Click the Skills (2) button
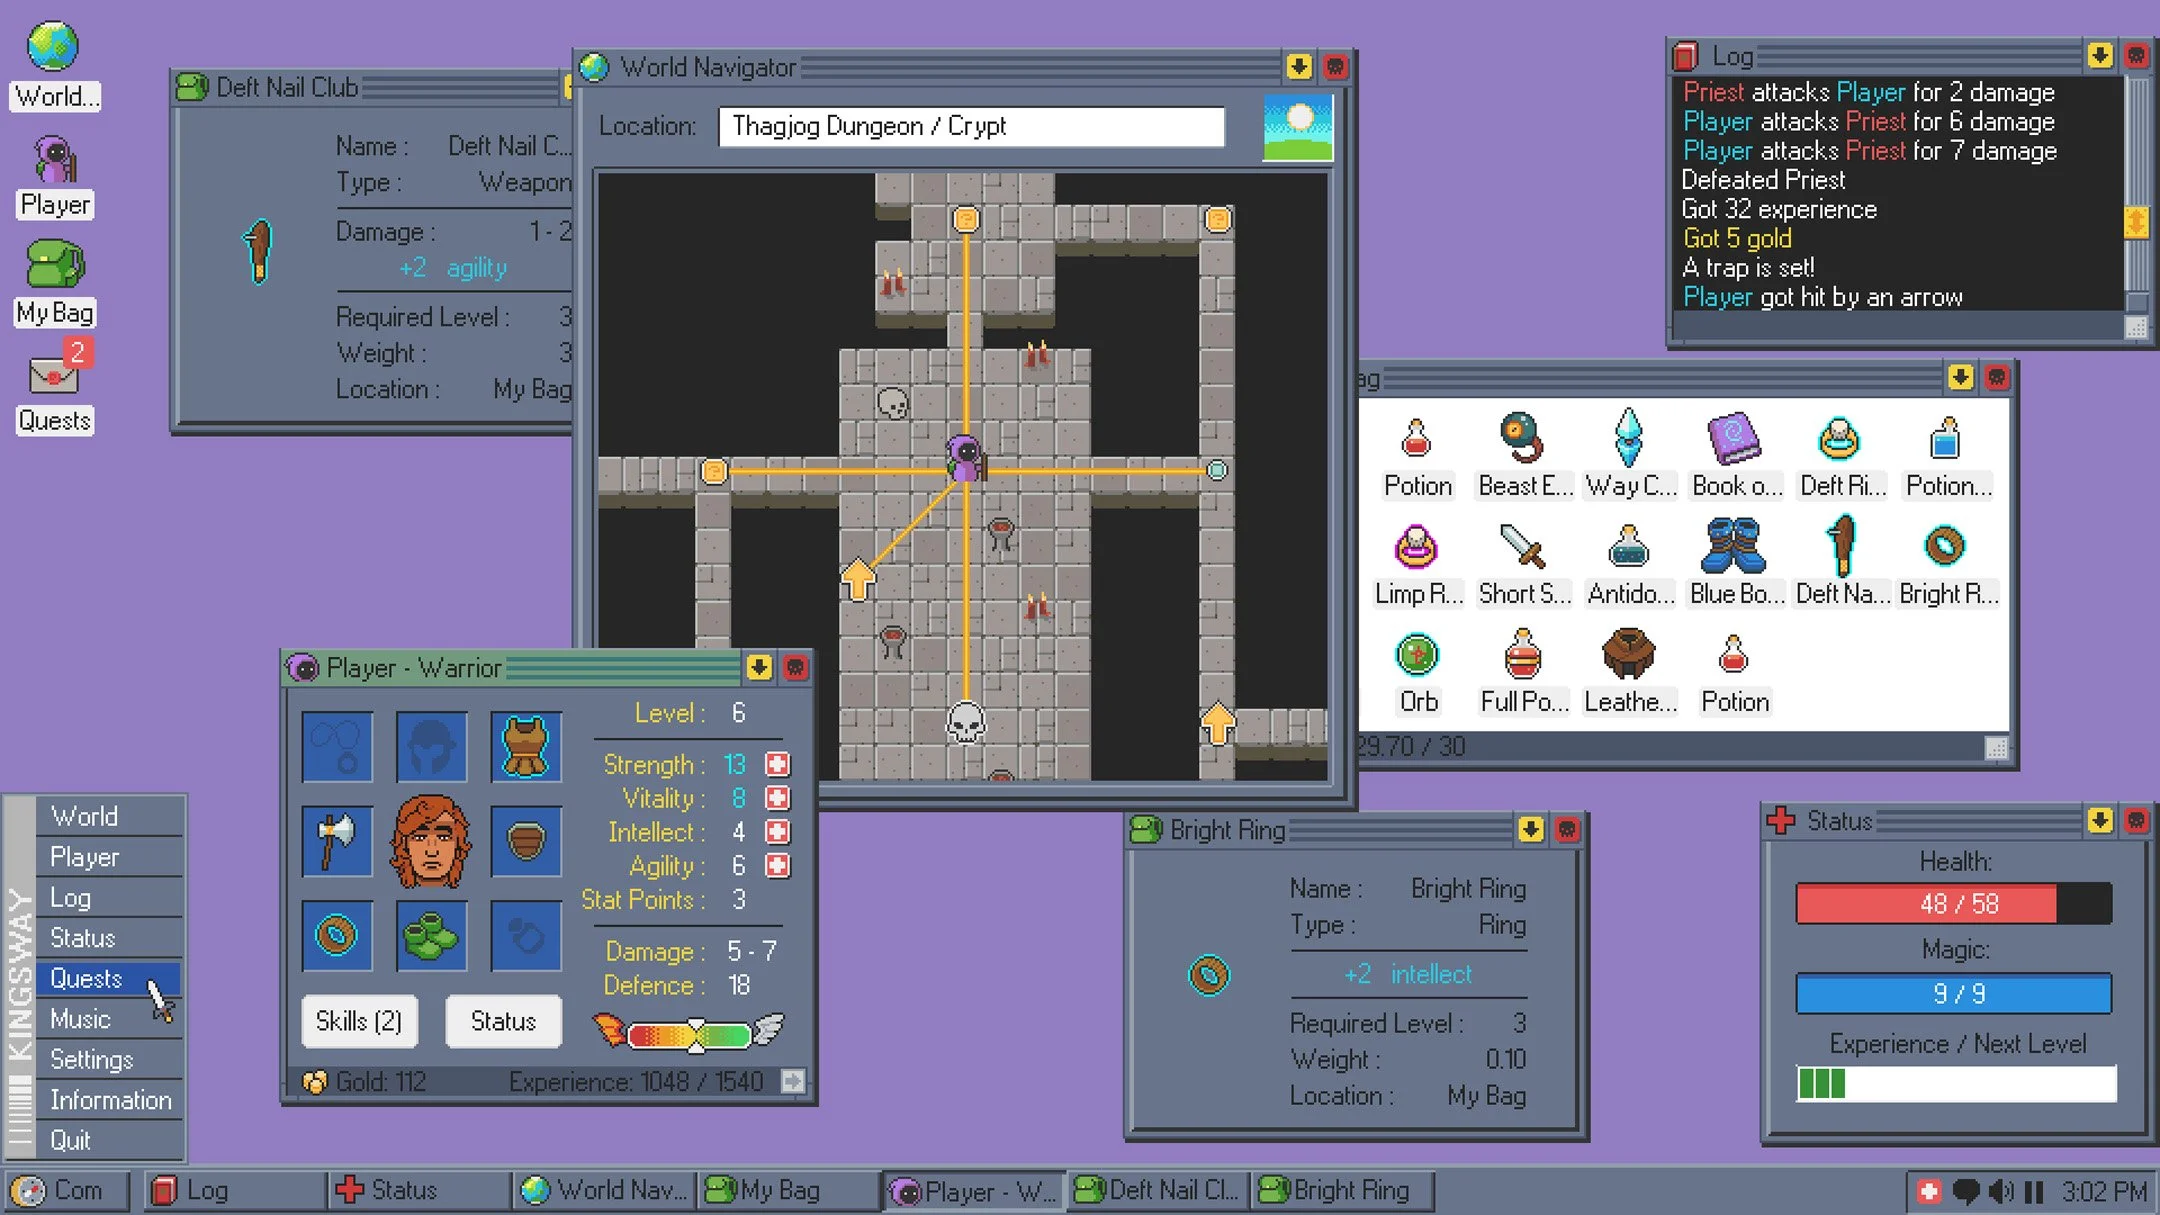Viewport: 2160px width, 1215px height. 360,1021
